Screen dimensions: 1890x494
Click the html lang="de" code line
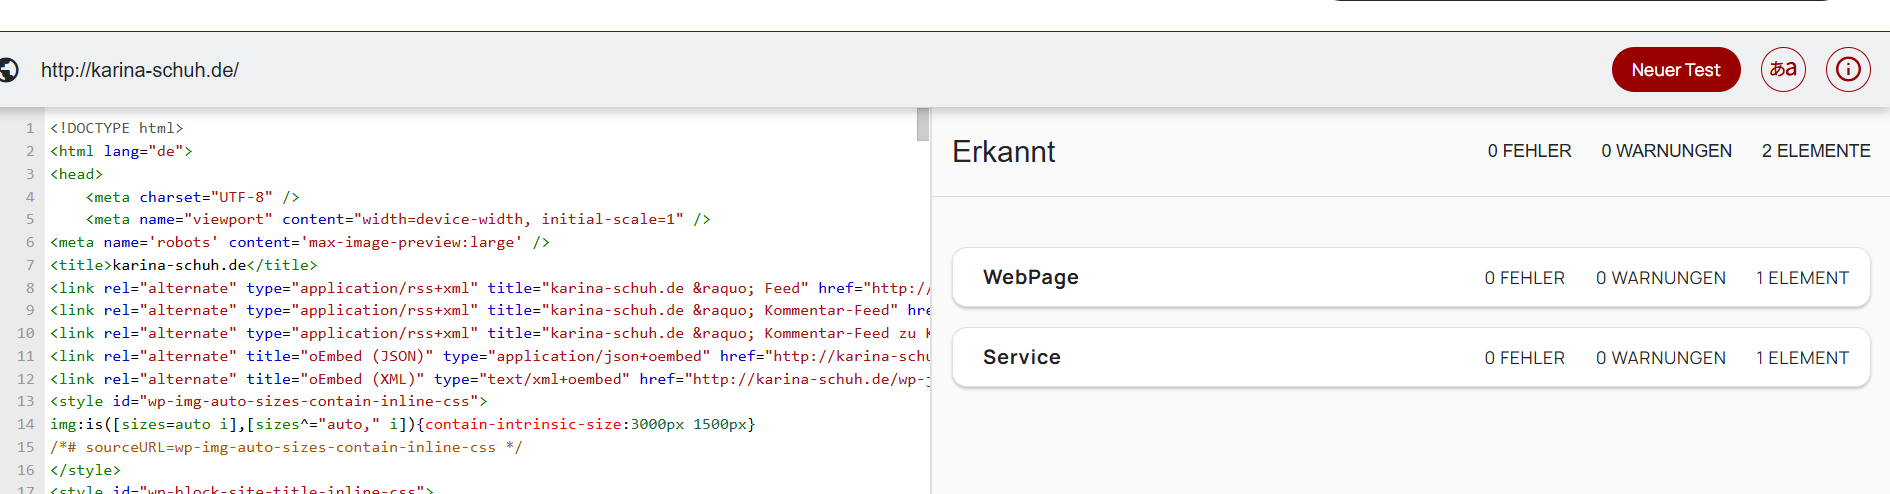[121, 151]
